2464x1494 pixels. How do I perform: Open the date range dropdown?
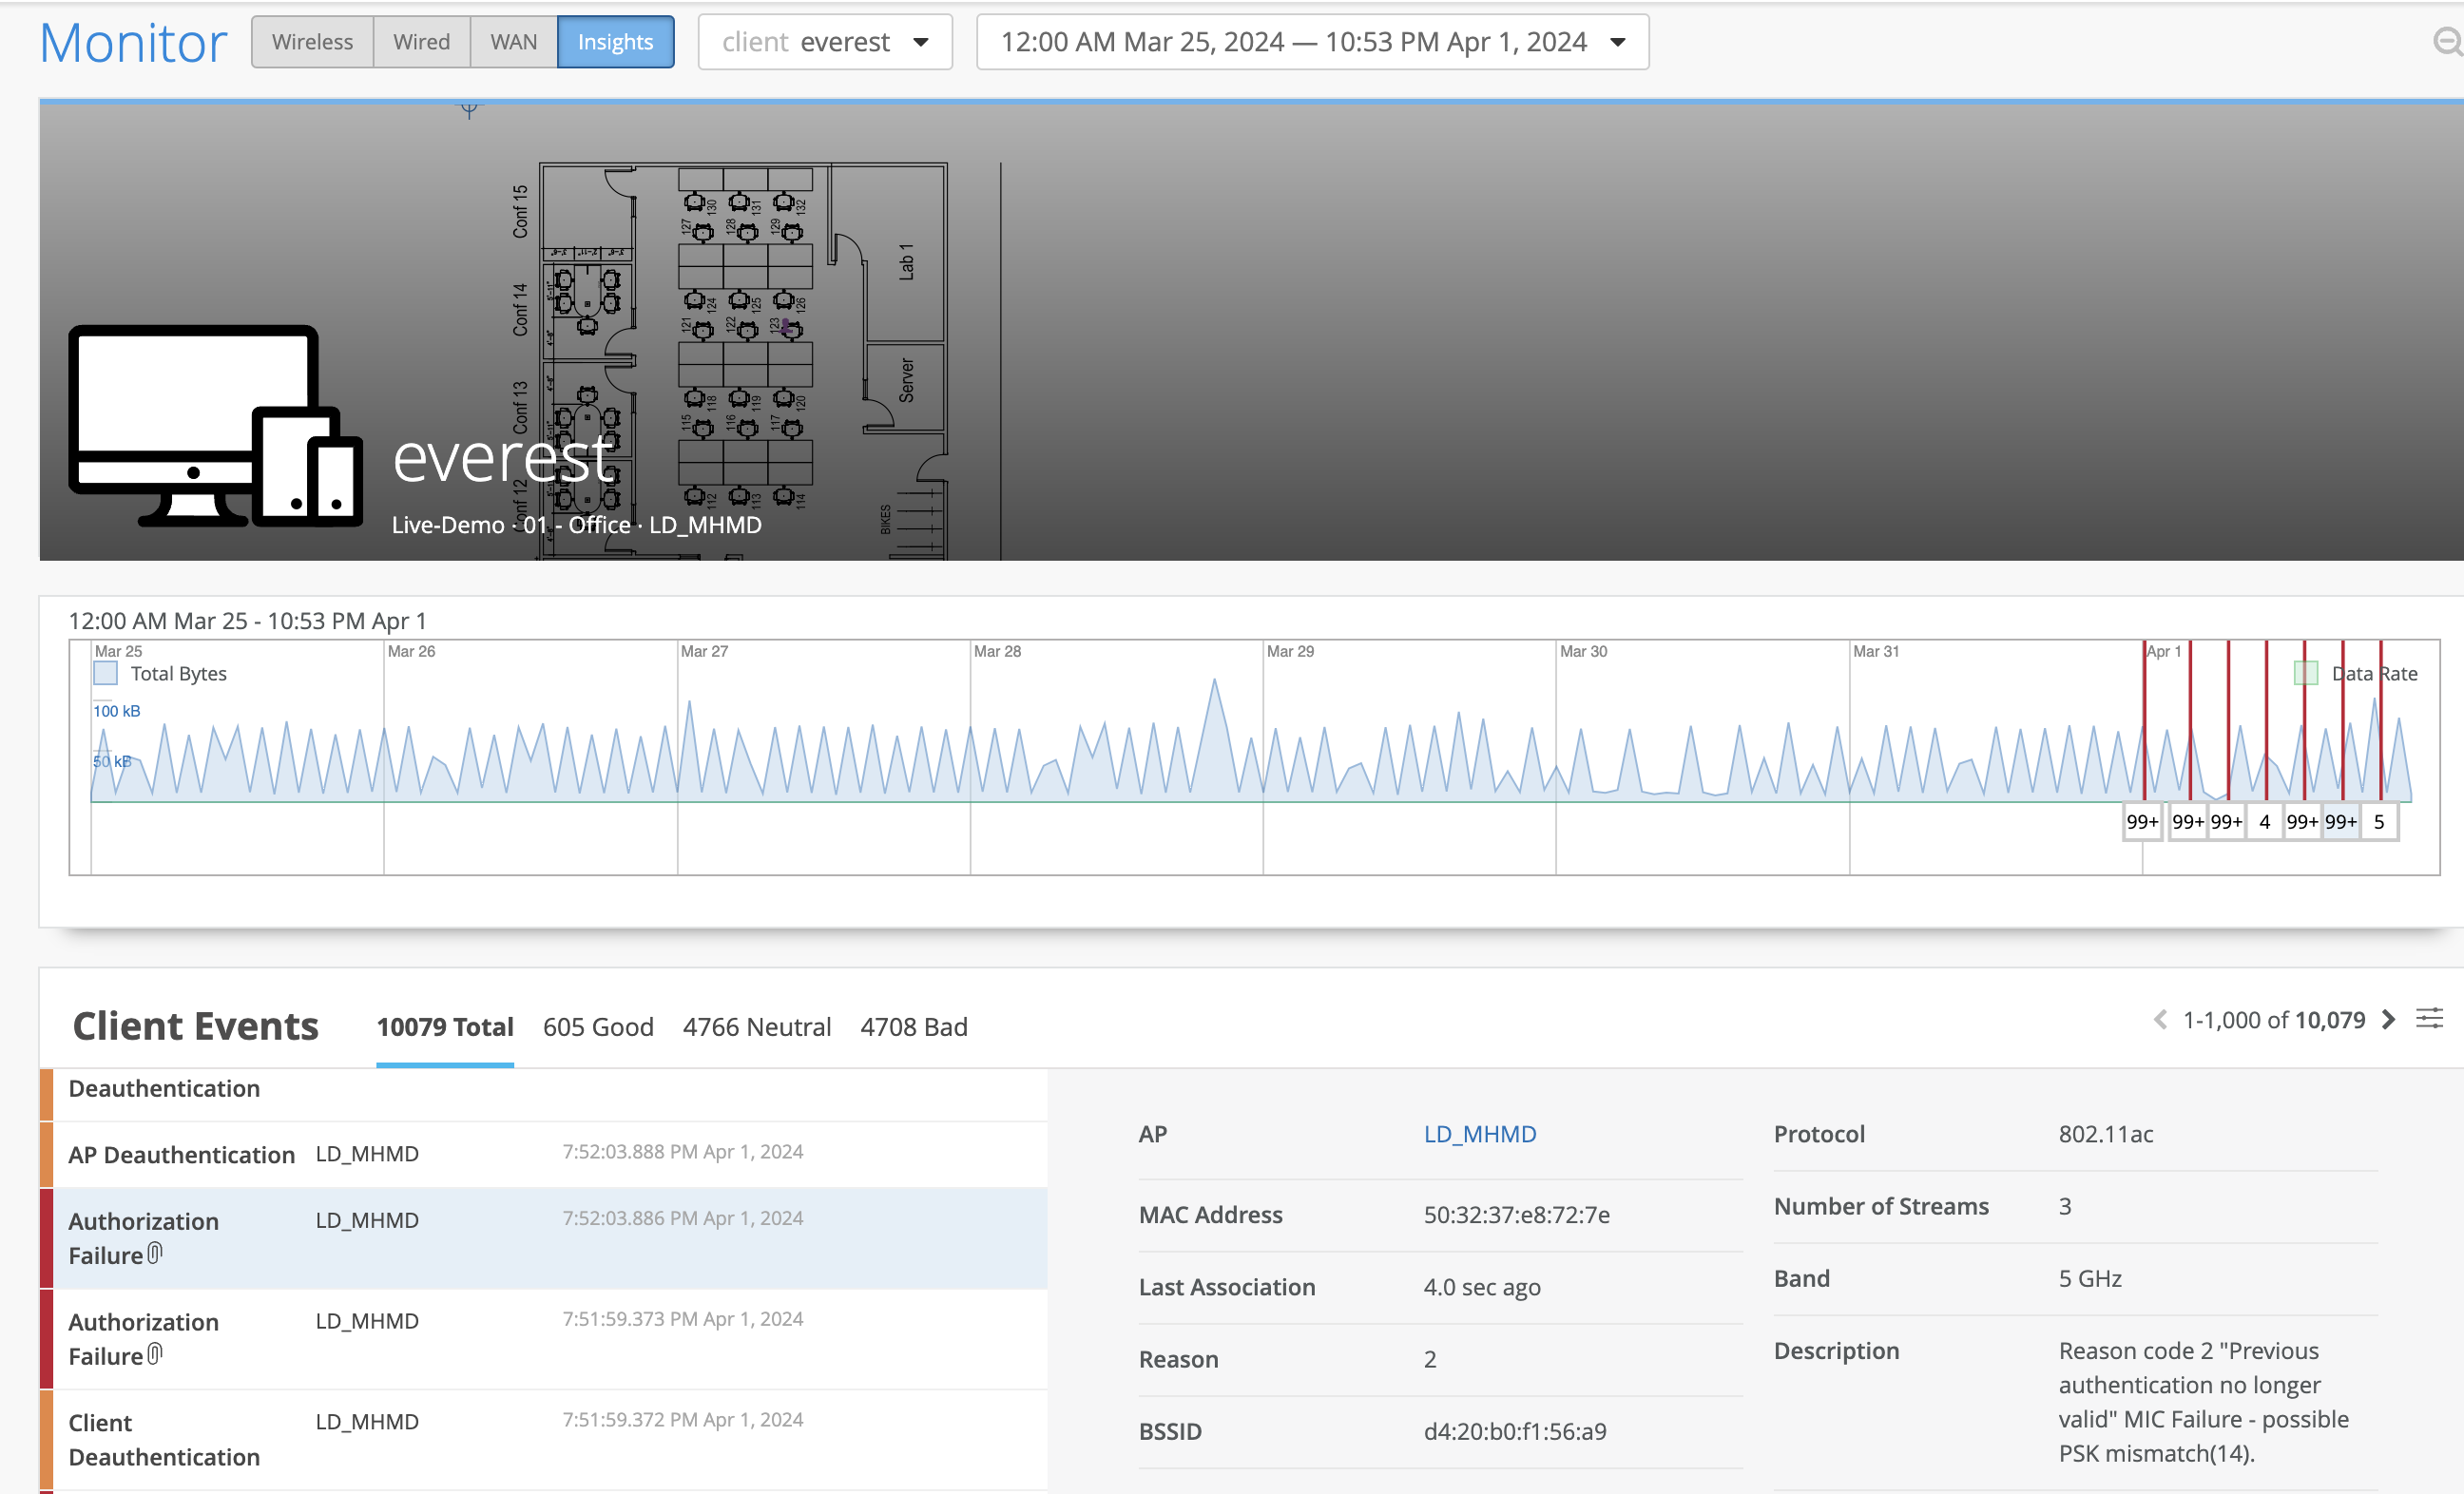click(x=1312, y=42)
